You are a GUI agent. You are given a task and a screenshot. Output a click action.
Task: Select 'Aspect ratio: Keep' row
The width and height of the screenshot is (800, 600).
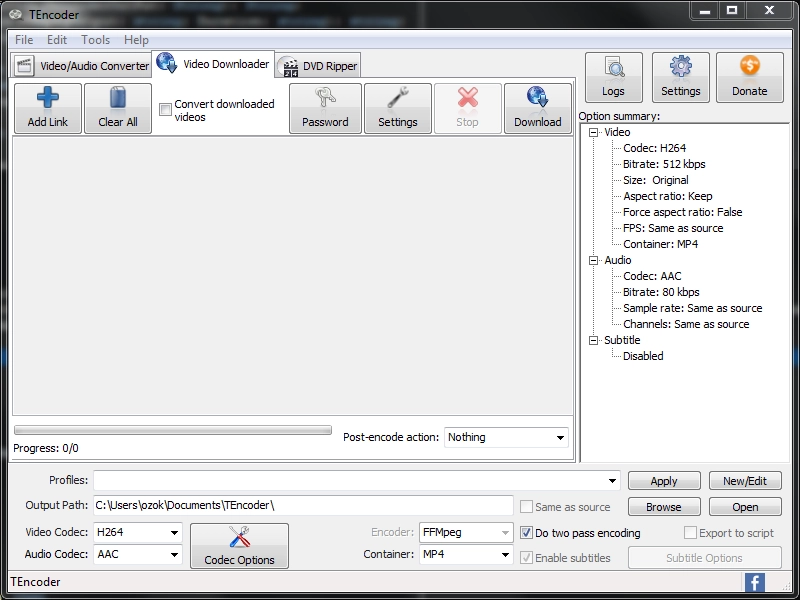point(667,196)
